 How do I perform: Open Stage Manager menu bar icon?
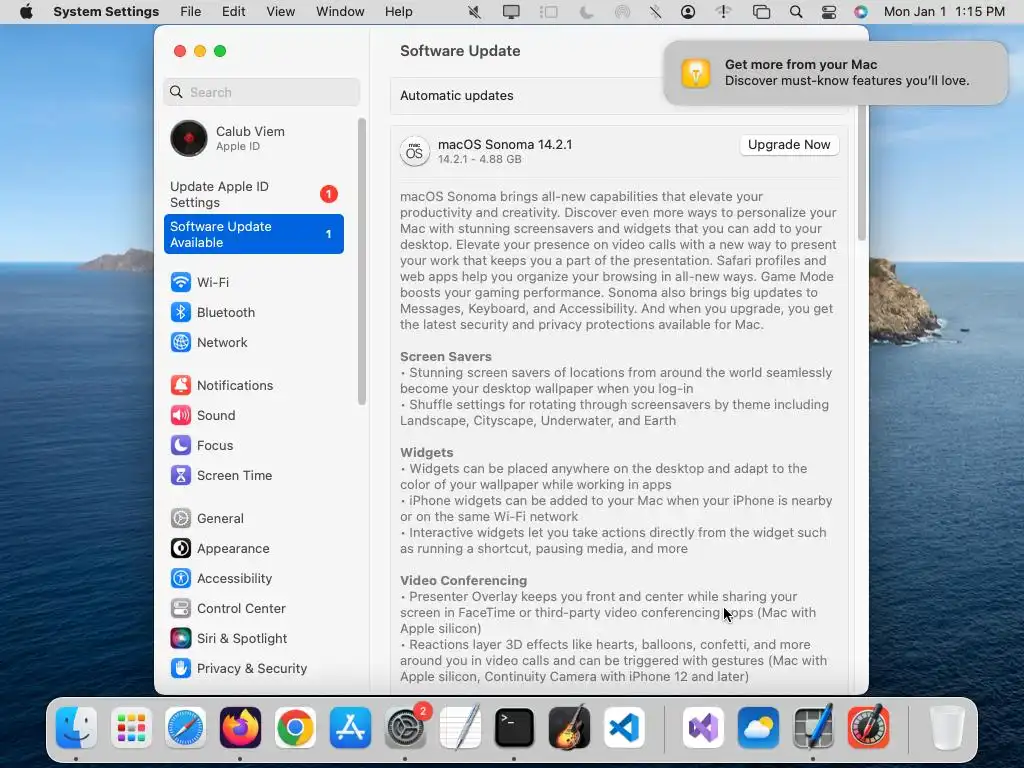coord(549,12)
